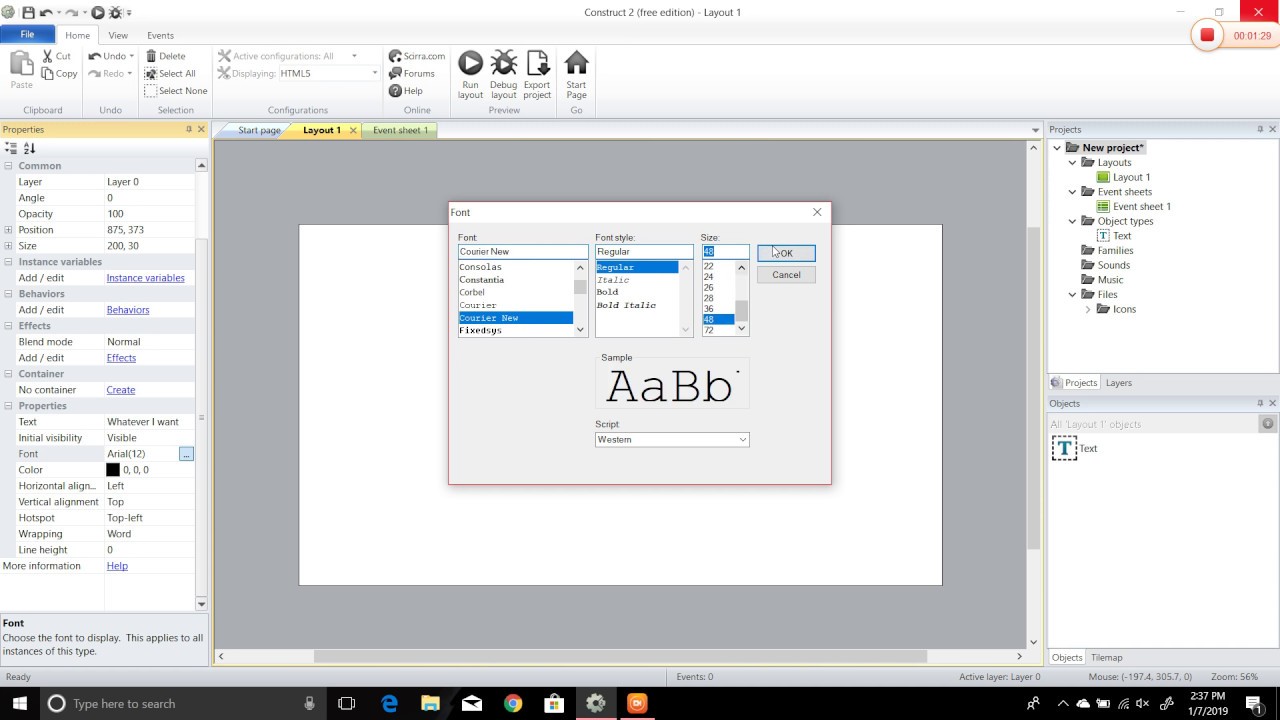Click the Paste clipboard icon
This screenshot has height=720, width=1280.
[x=22, y=64]
